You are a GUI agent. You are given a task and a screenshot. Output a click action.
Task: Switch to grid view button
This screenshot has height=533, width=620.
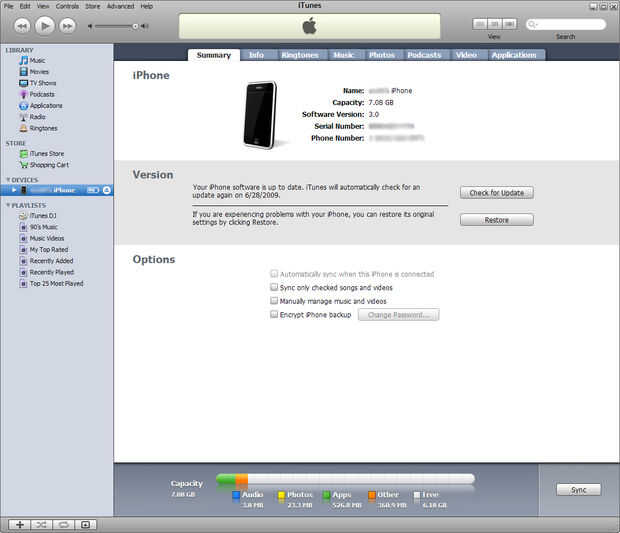[494, 25]
